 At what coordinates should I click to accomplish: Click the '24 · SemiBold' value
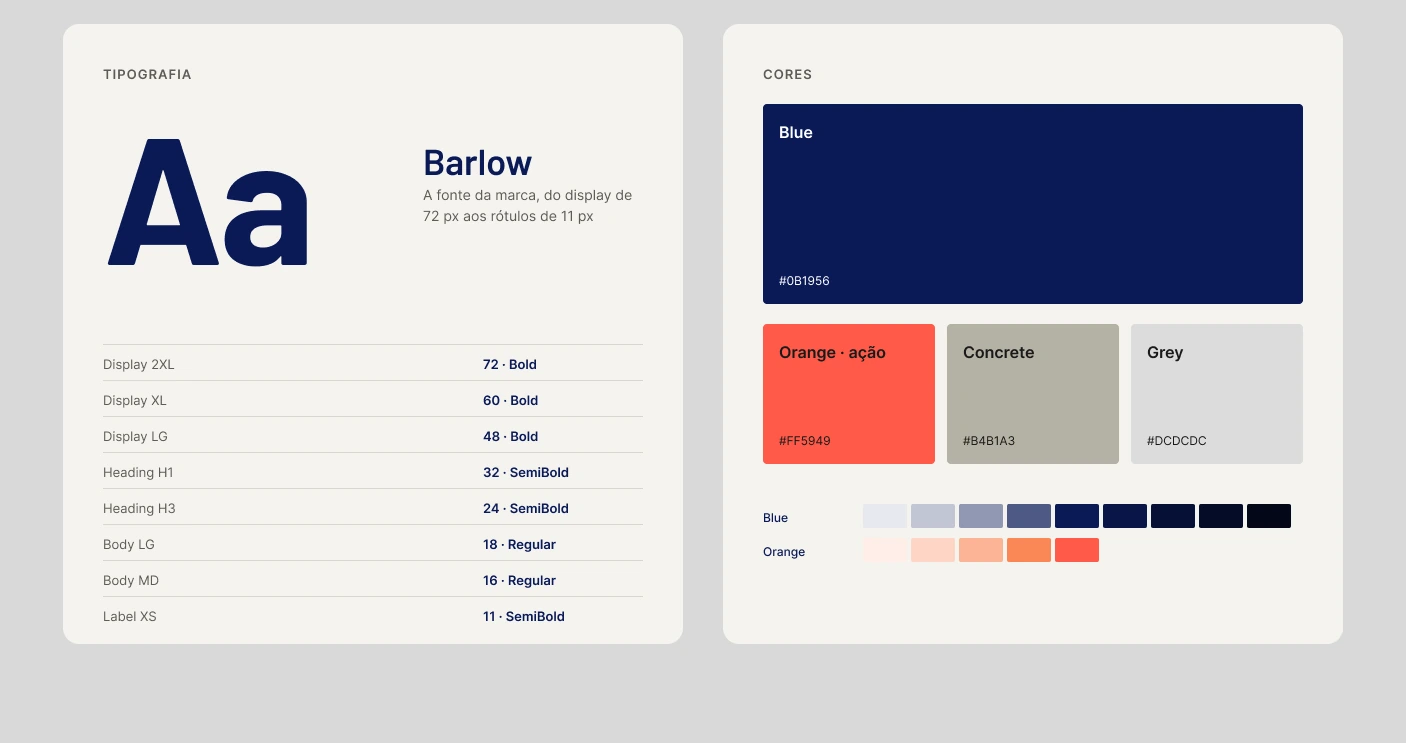tap(526, 509)
